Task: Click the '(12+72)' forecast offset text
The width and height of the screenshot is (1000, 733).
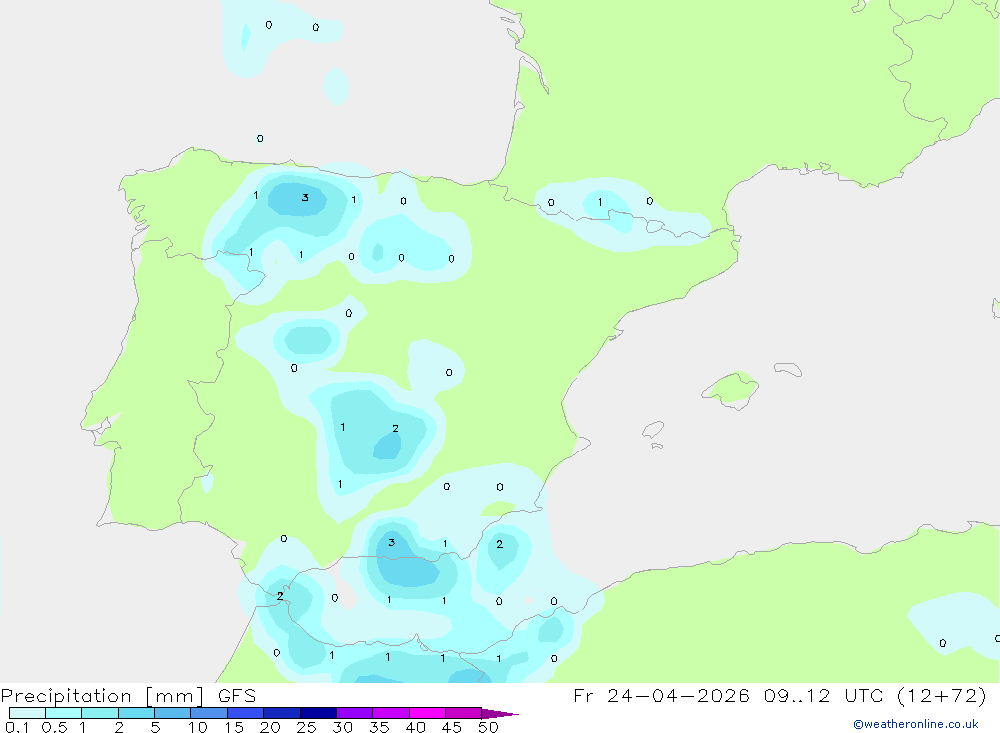Action: pyautogui.click(x=941, y=695)
